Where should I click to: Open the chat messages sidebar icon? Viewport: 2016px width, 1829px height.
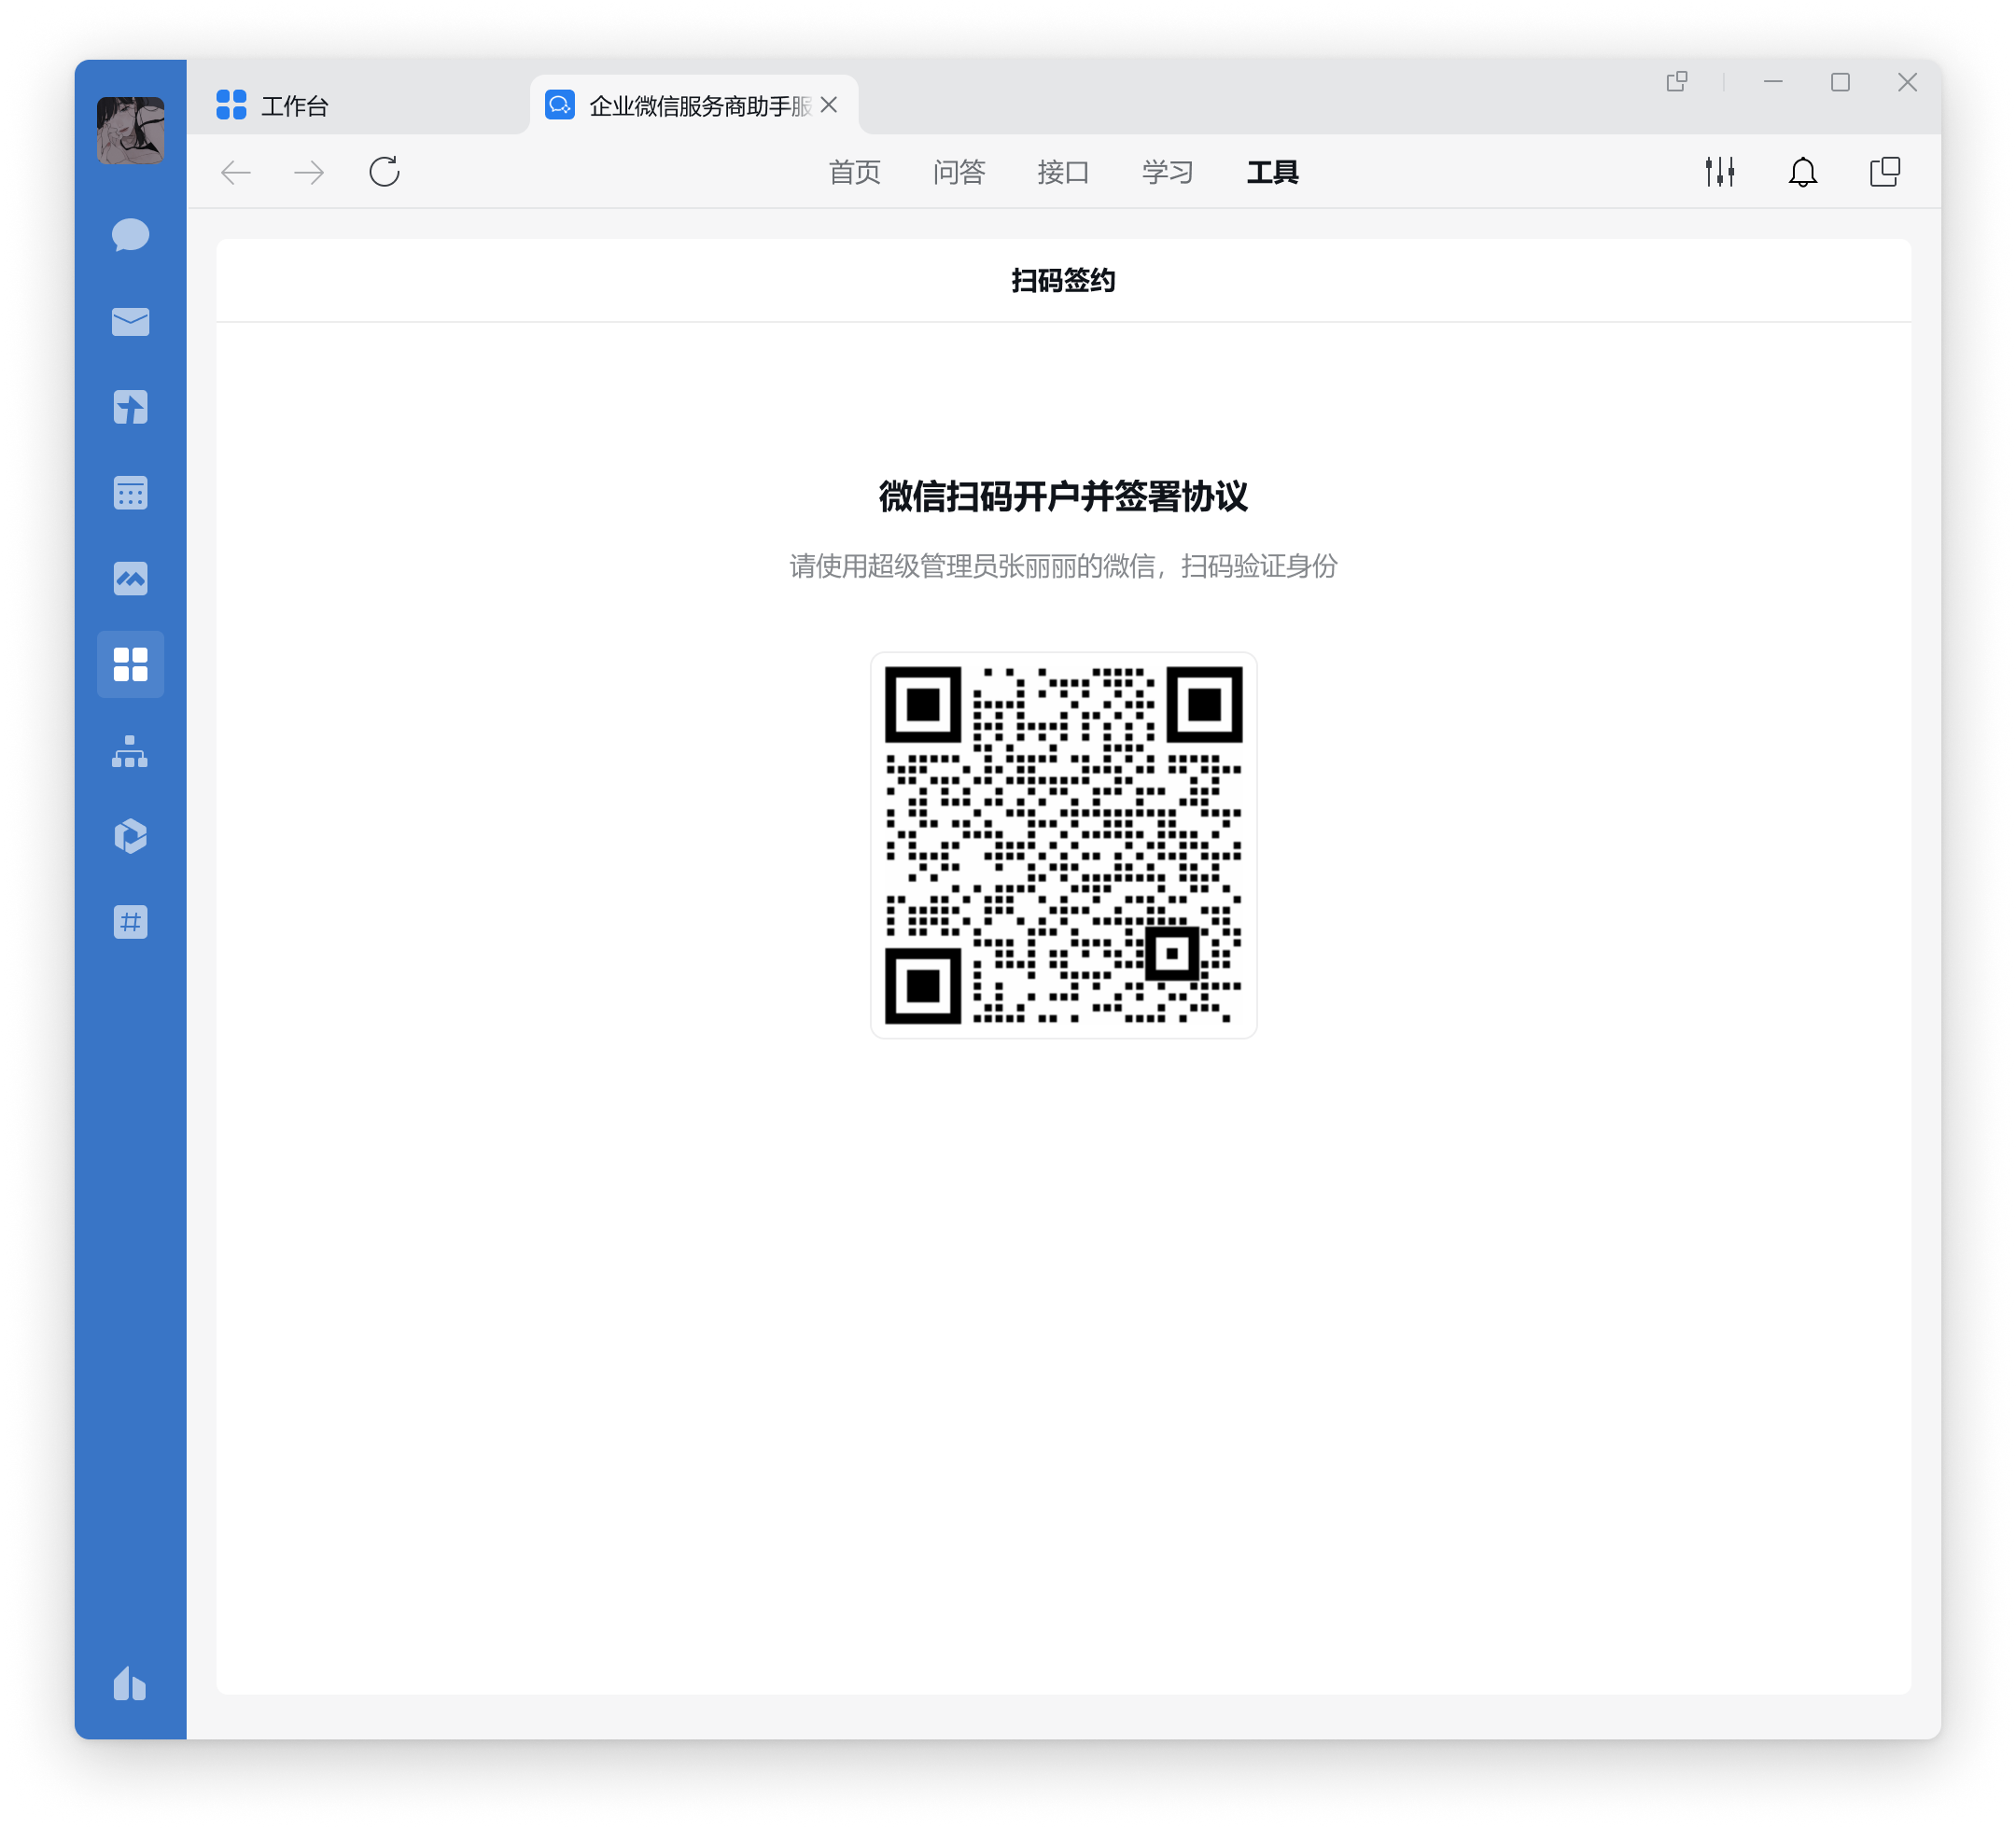point(130,236)
